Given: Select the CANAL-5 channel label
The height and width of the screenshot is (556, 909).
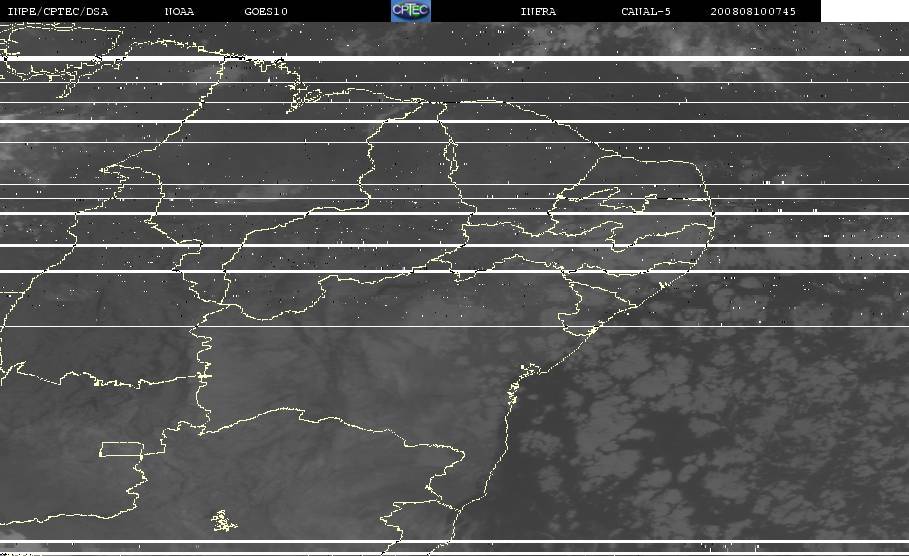Looking at the screenshot, I should point(646,12).
